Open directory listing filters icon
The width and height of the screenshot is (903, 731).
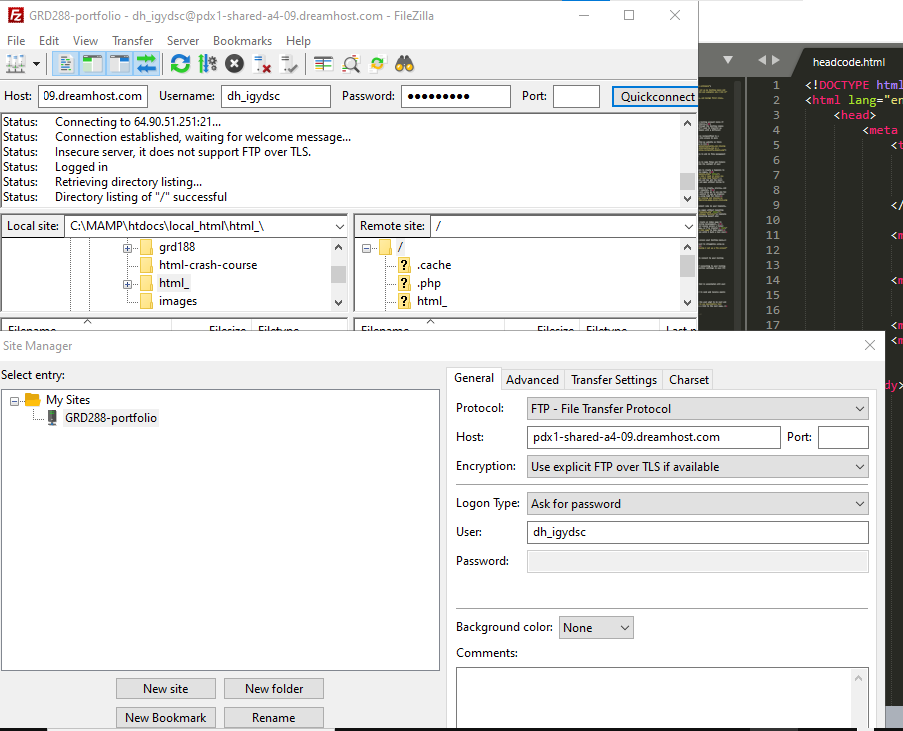click(324, 64)
